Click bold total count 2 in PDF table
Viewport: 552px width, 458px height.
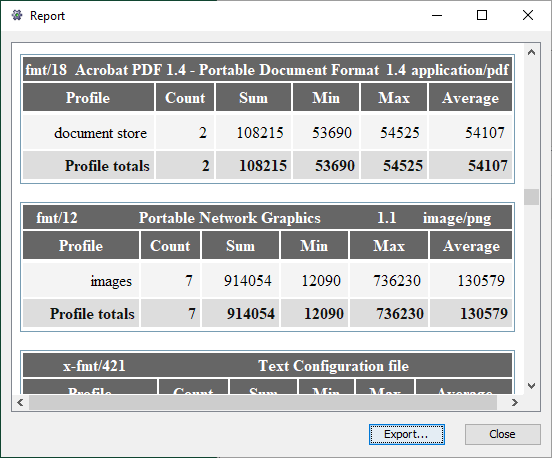coord(185,165)
